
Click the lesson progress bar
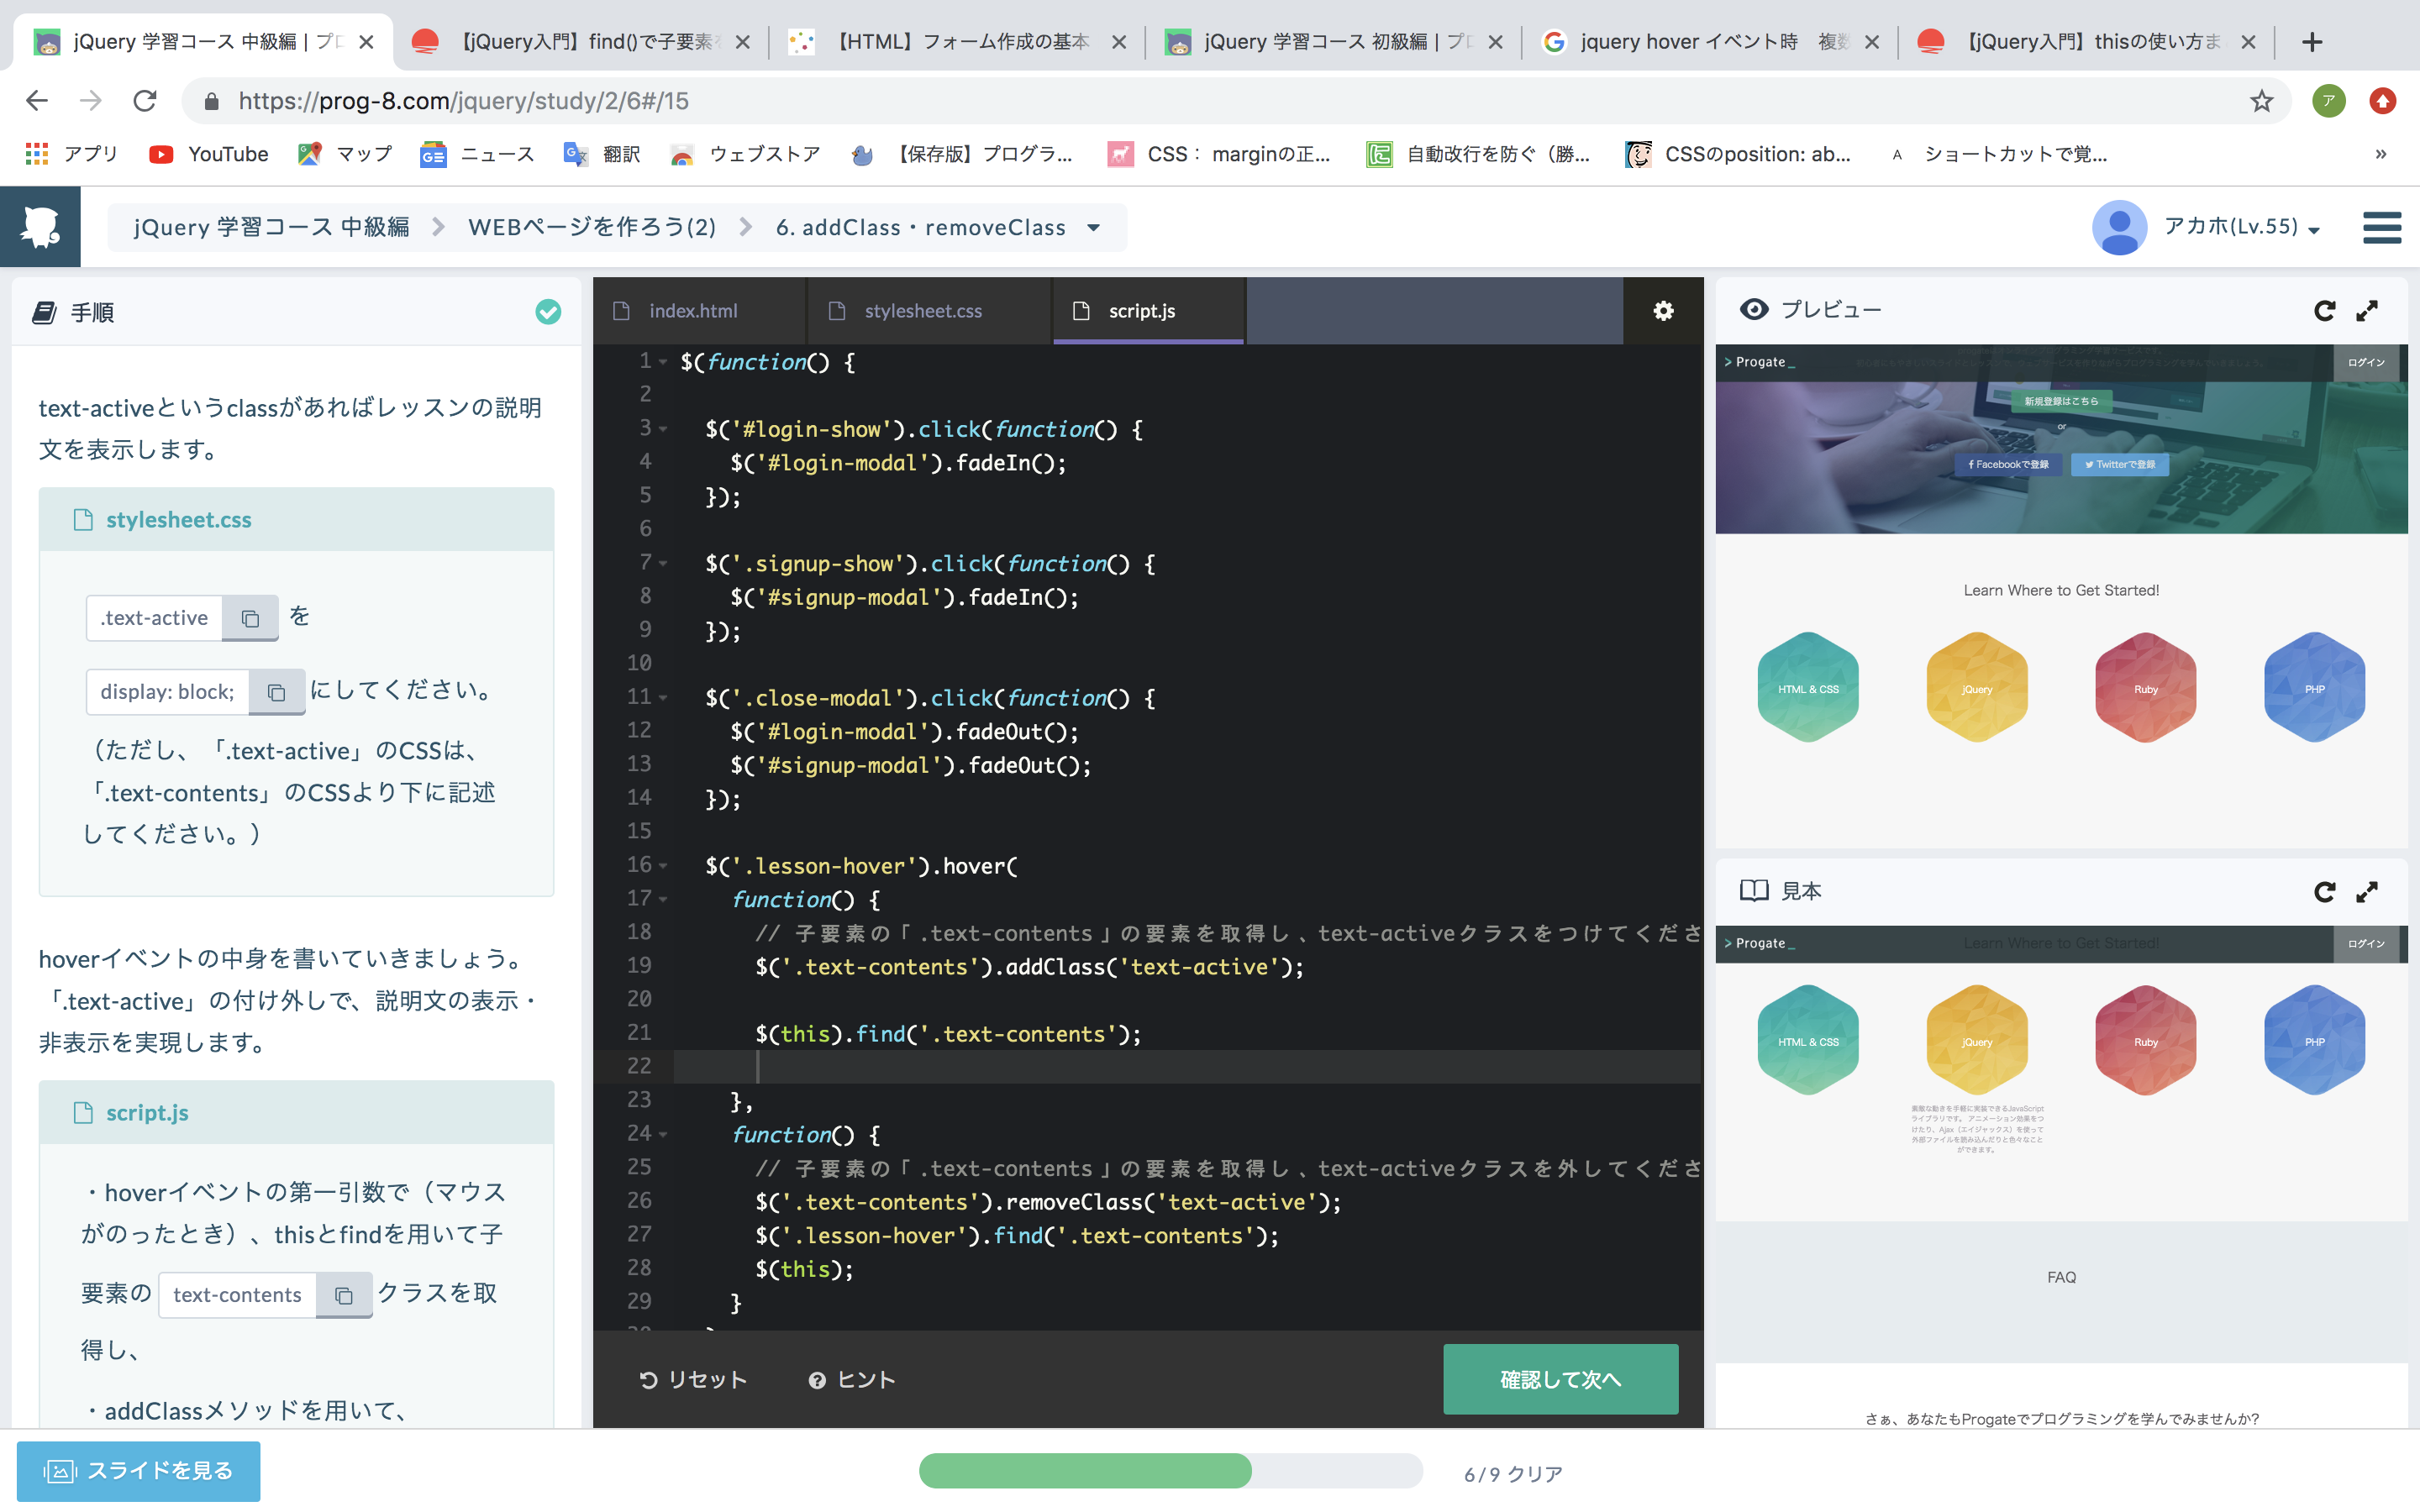coord(1170,1471)
